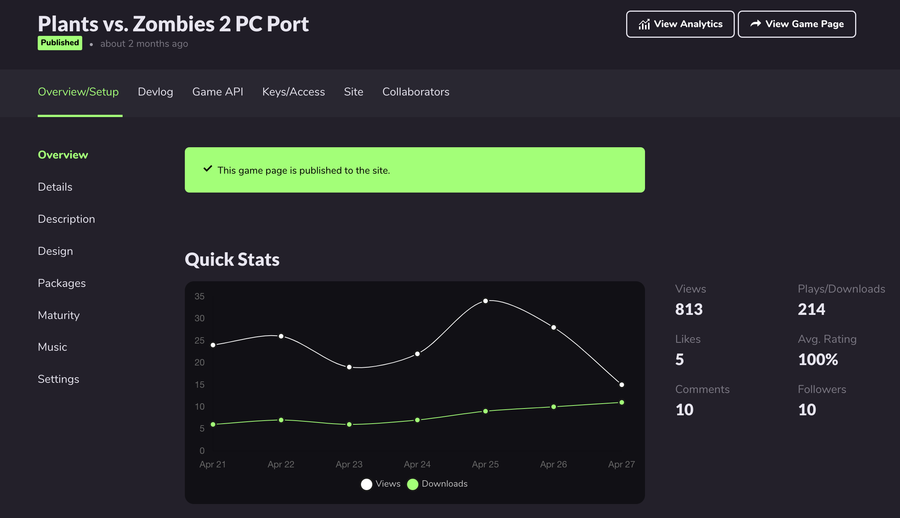
Task: Switch to the Devlog tab
Action: click(155, 92)
